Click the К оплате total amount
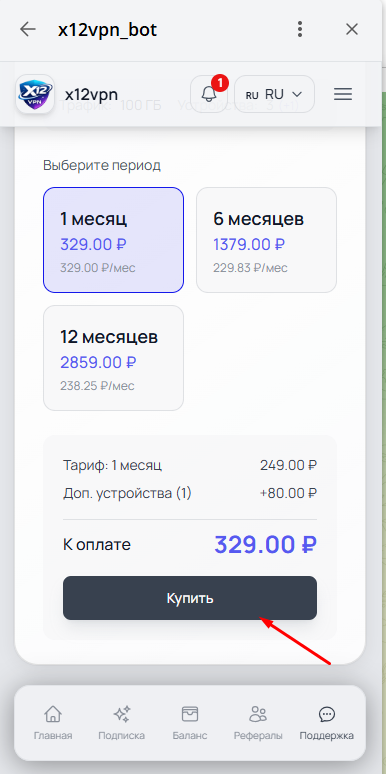The height and width of the screenshot is (774, 386). (266, 544)
